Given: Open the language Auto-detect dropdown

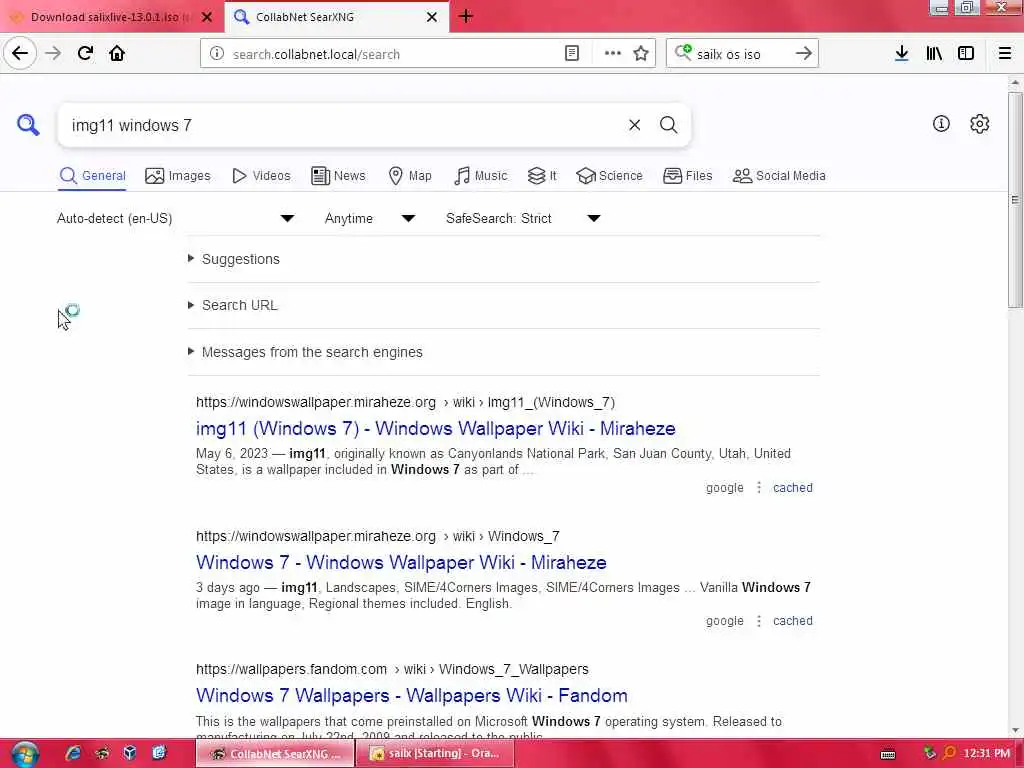Looking at the screenshot, I should [175, 218].
